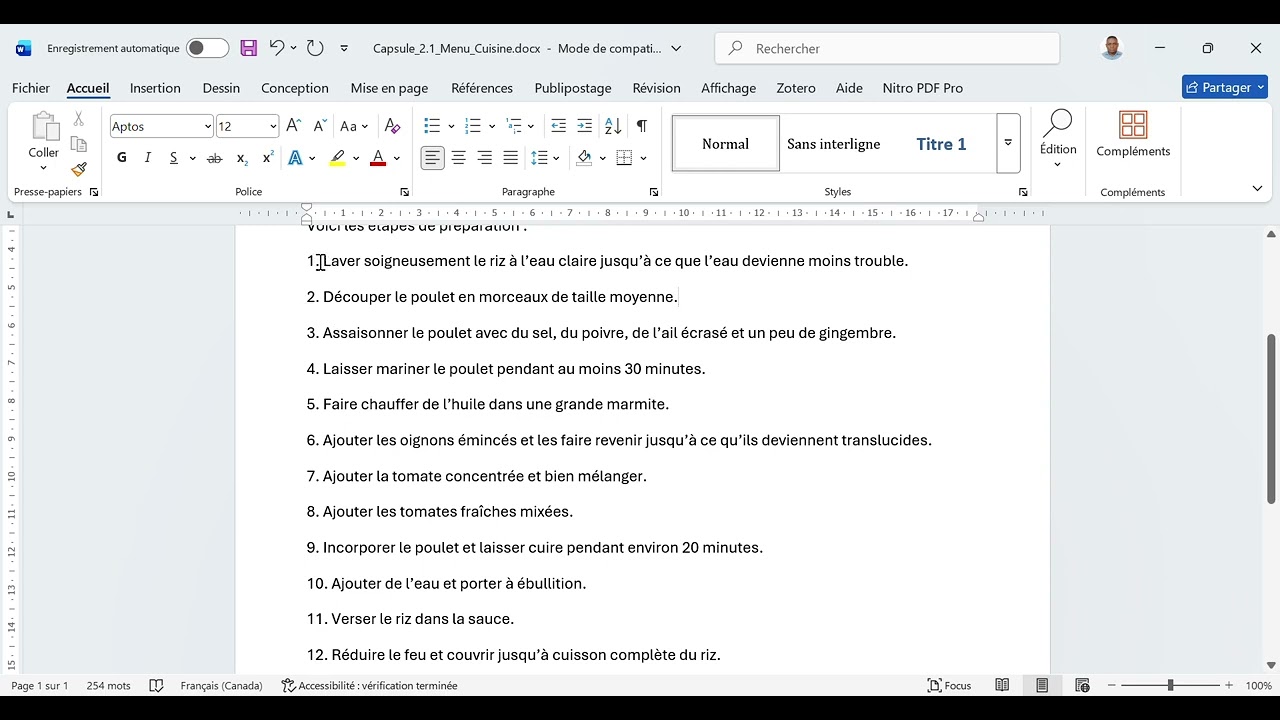The width and height of the screenshot is (1280, 720).
Task: Click the Redo arrow icon
Action: click(315, 48)
